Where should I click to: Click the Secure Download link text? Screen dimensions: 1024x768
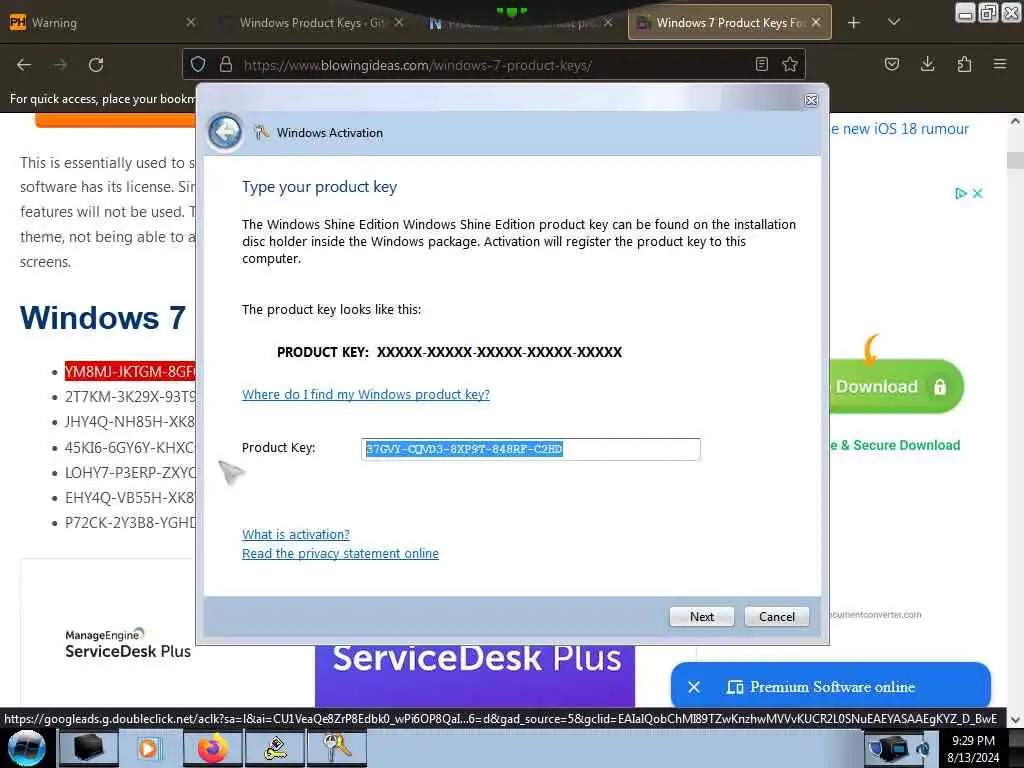[895, 445]
